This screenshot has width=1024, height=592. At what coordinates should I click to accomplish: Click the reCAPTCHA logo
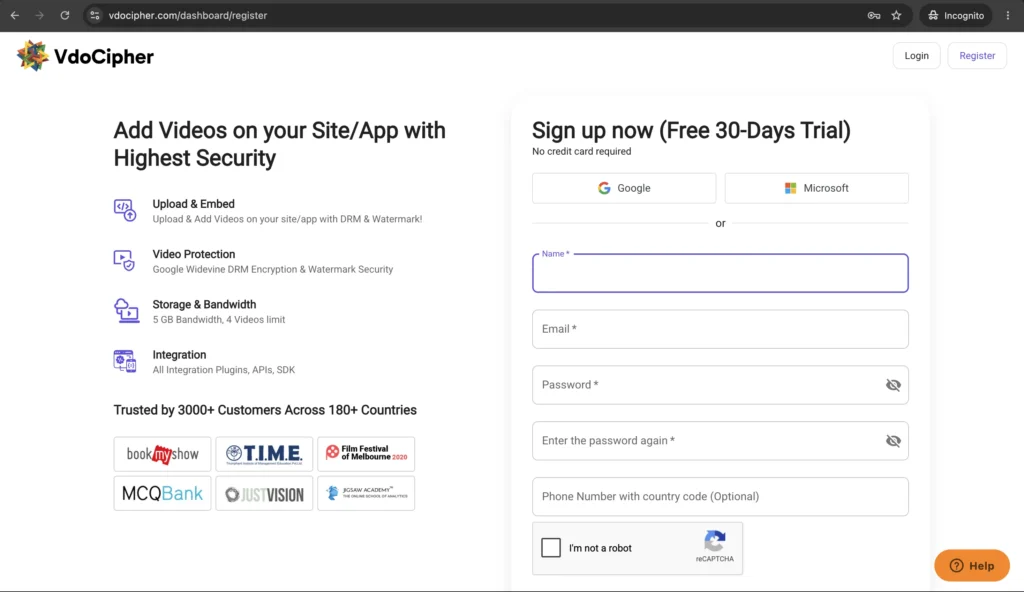[x=714, y=541]
